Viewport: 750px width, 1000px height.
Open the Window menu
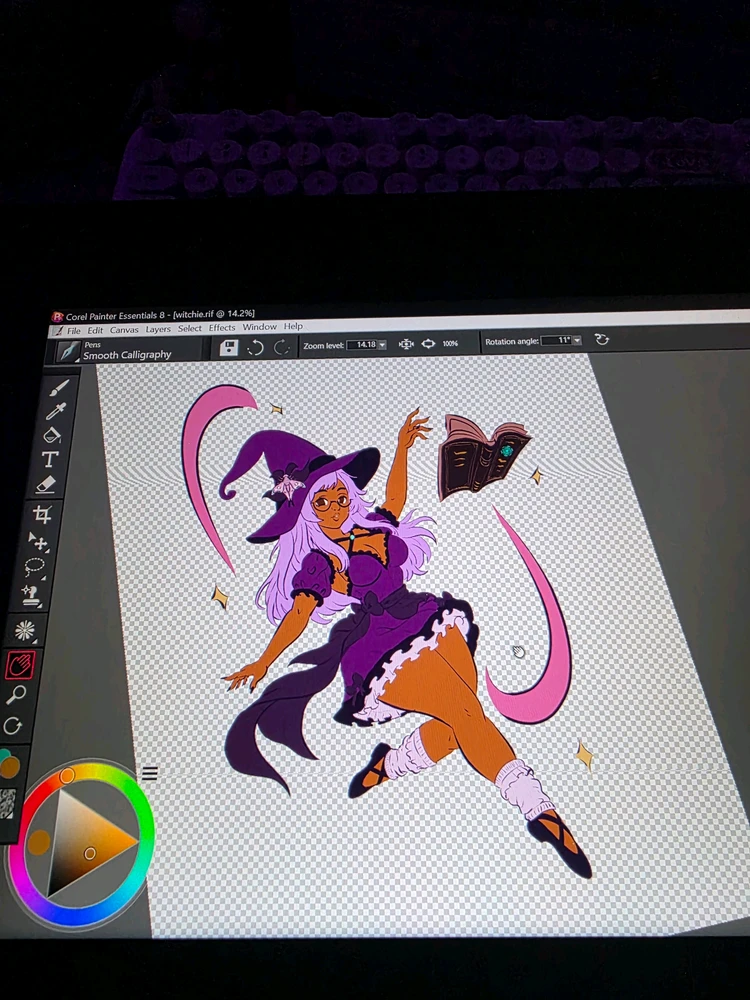point(259,327)
